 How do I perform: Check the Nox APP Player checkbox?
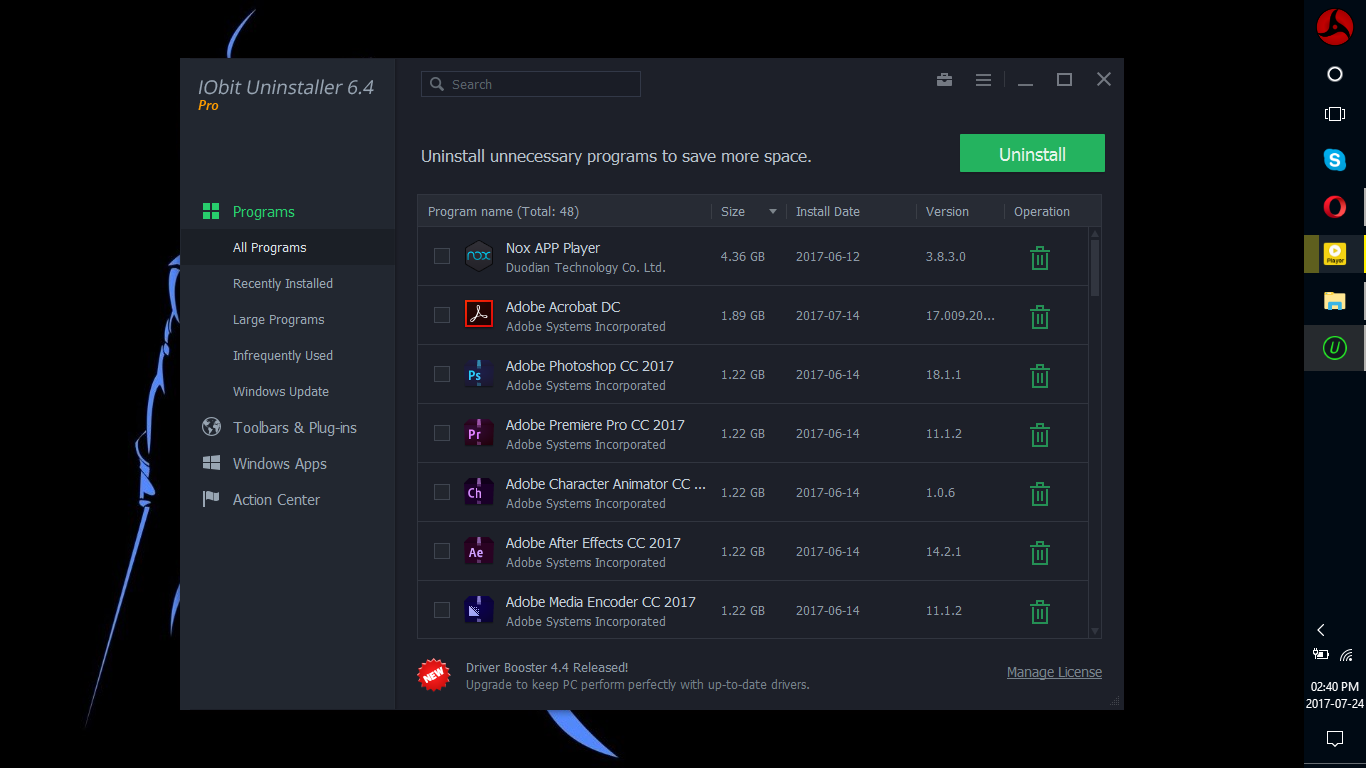441,256
